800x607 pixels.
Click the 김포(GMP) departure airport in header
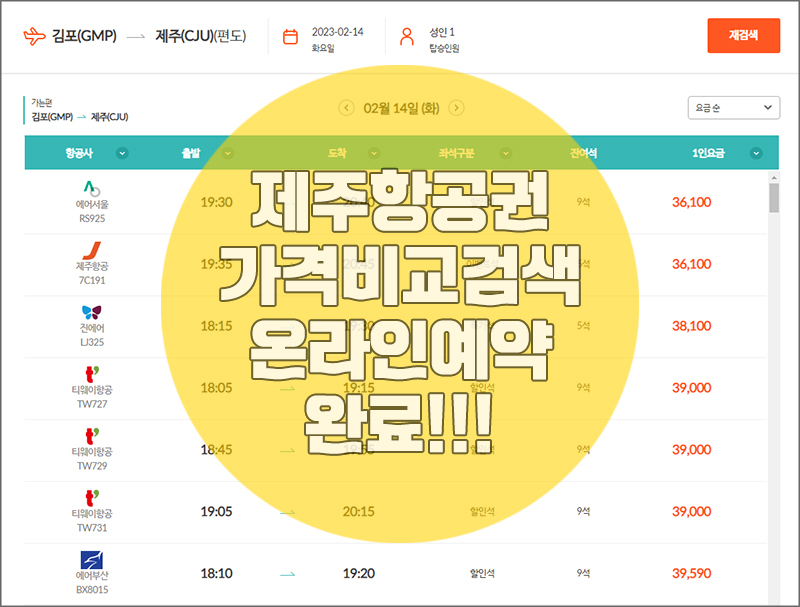pos(84,36)
